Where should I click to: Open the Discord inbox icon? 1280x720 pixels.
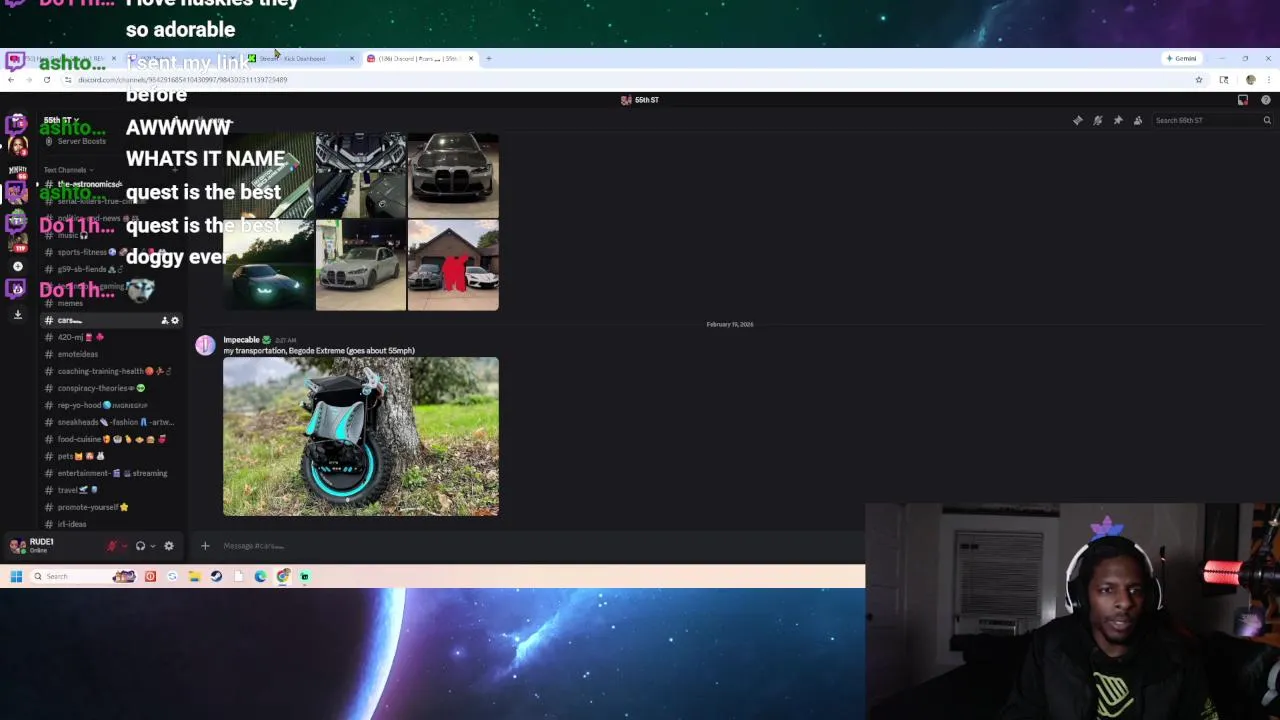(x=1243, y=100)
